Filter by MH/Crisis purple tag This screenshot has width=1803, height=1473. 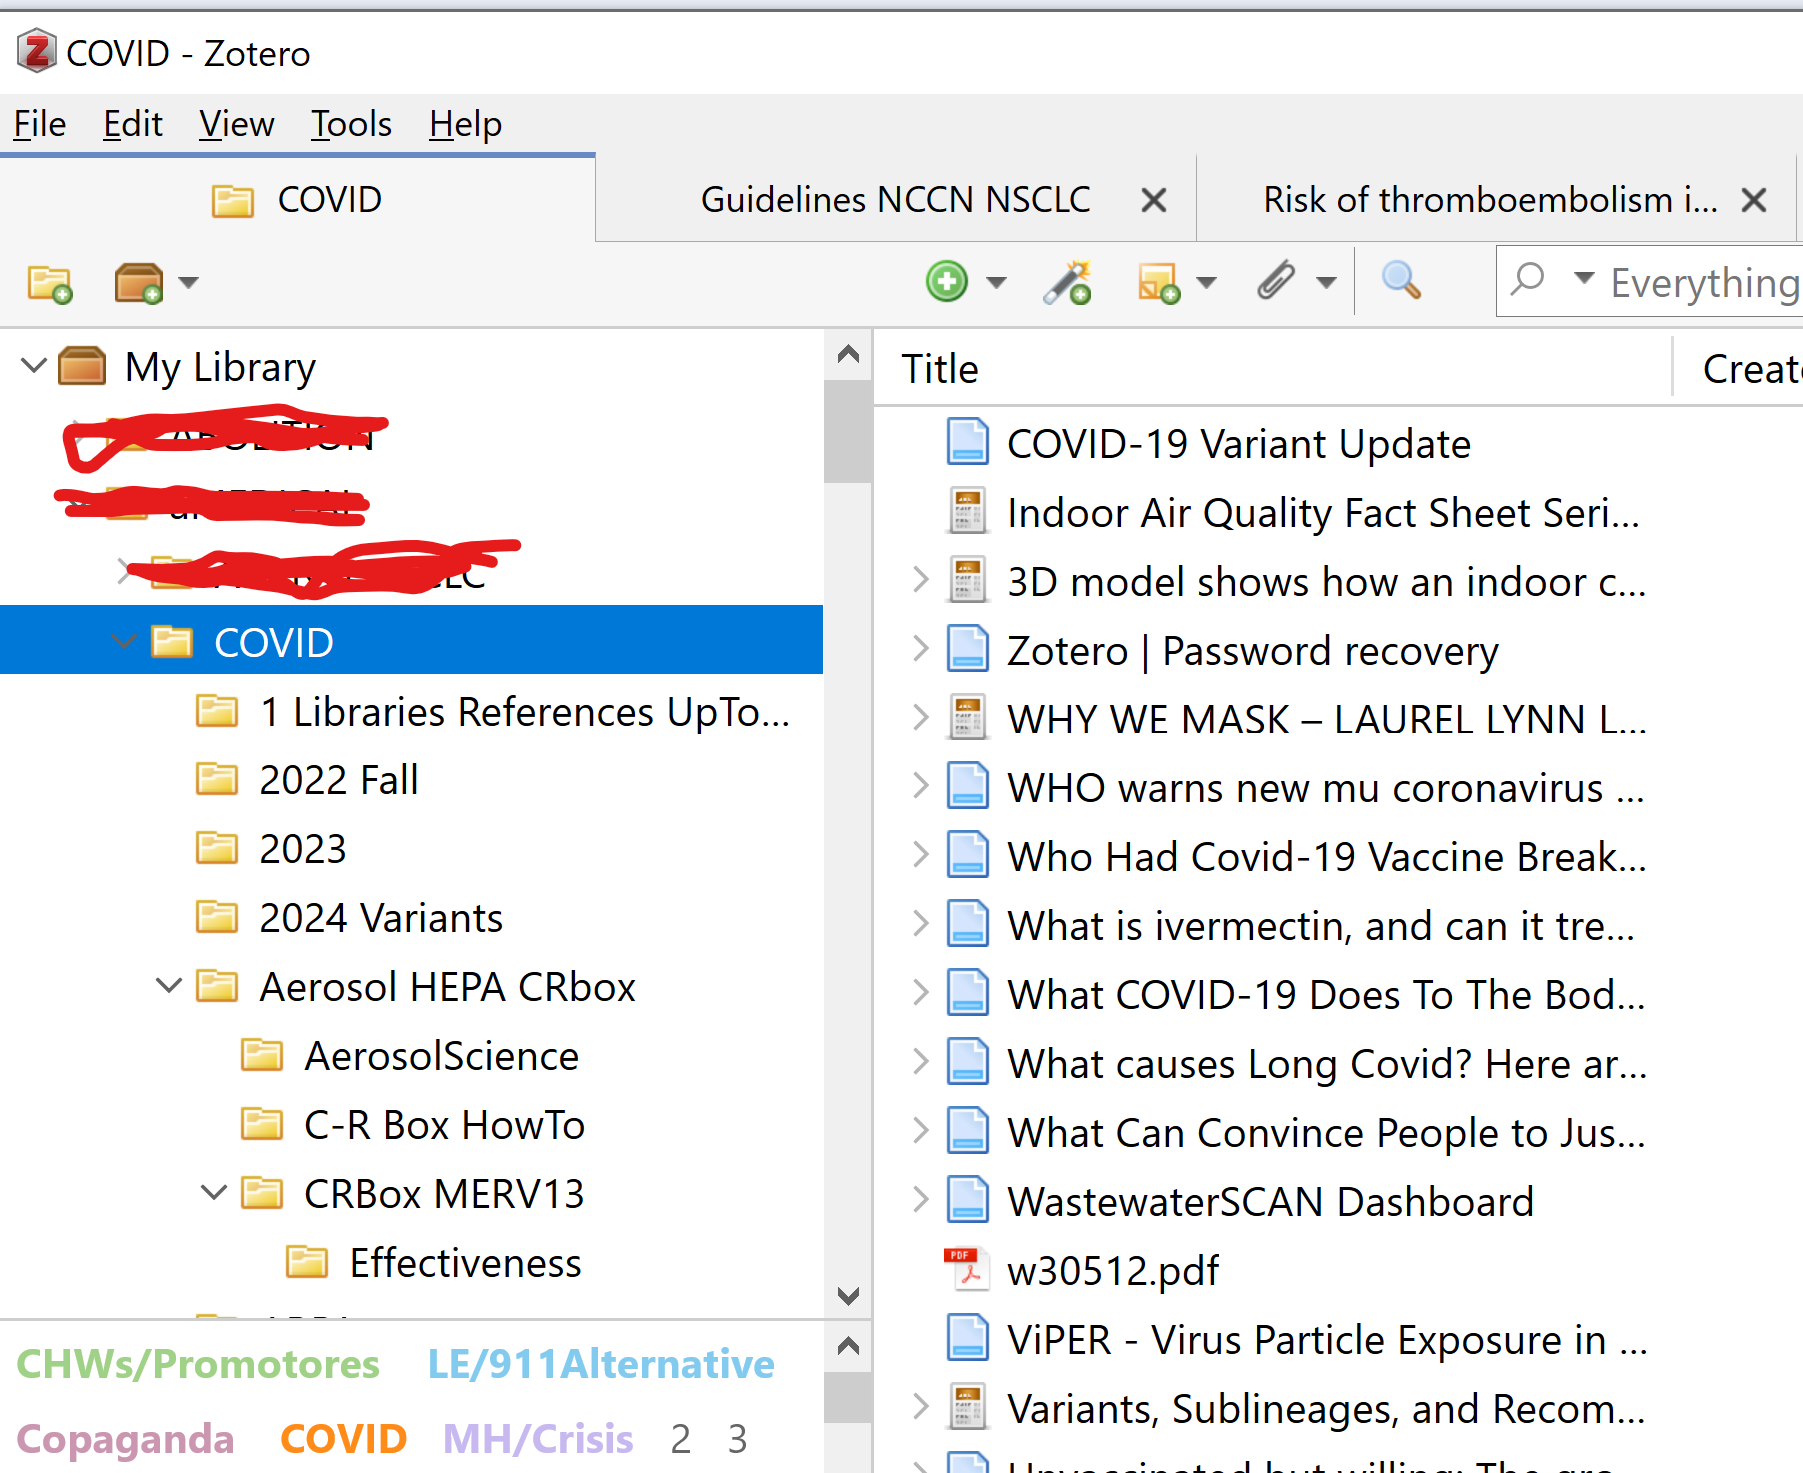click(538, 1439)
